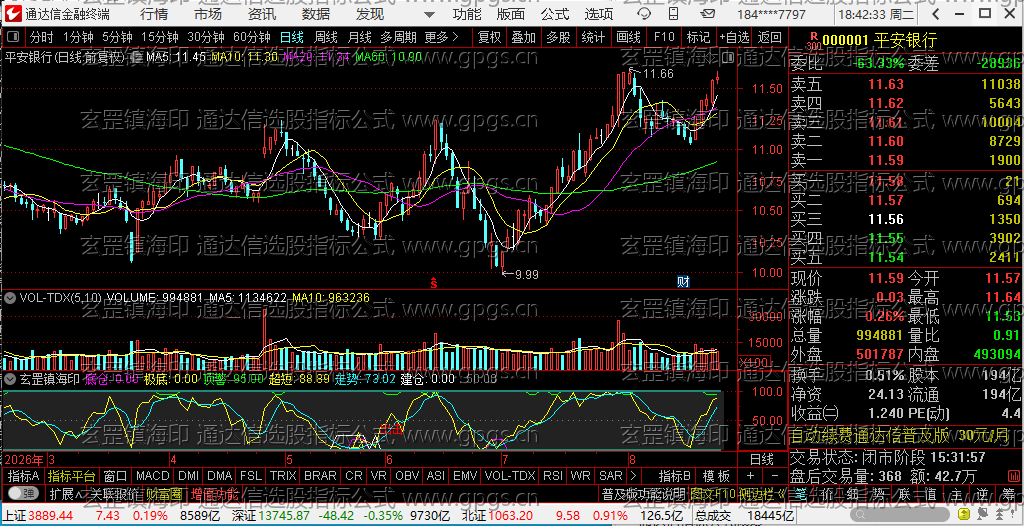Switch to 分时 chart view
Viewport: 1024px width, 526px height.
point(41,38)
